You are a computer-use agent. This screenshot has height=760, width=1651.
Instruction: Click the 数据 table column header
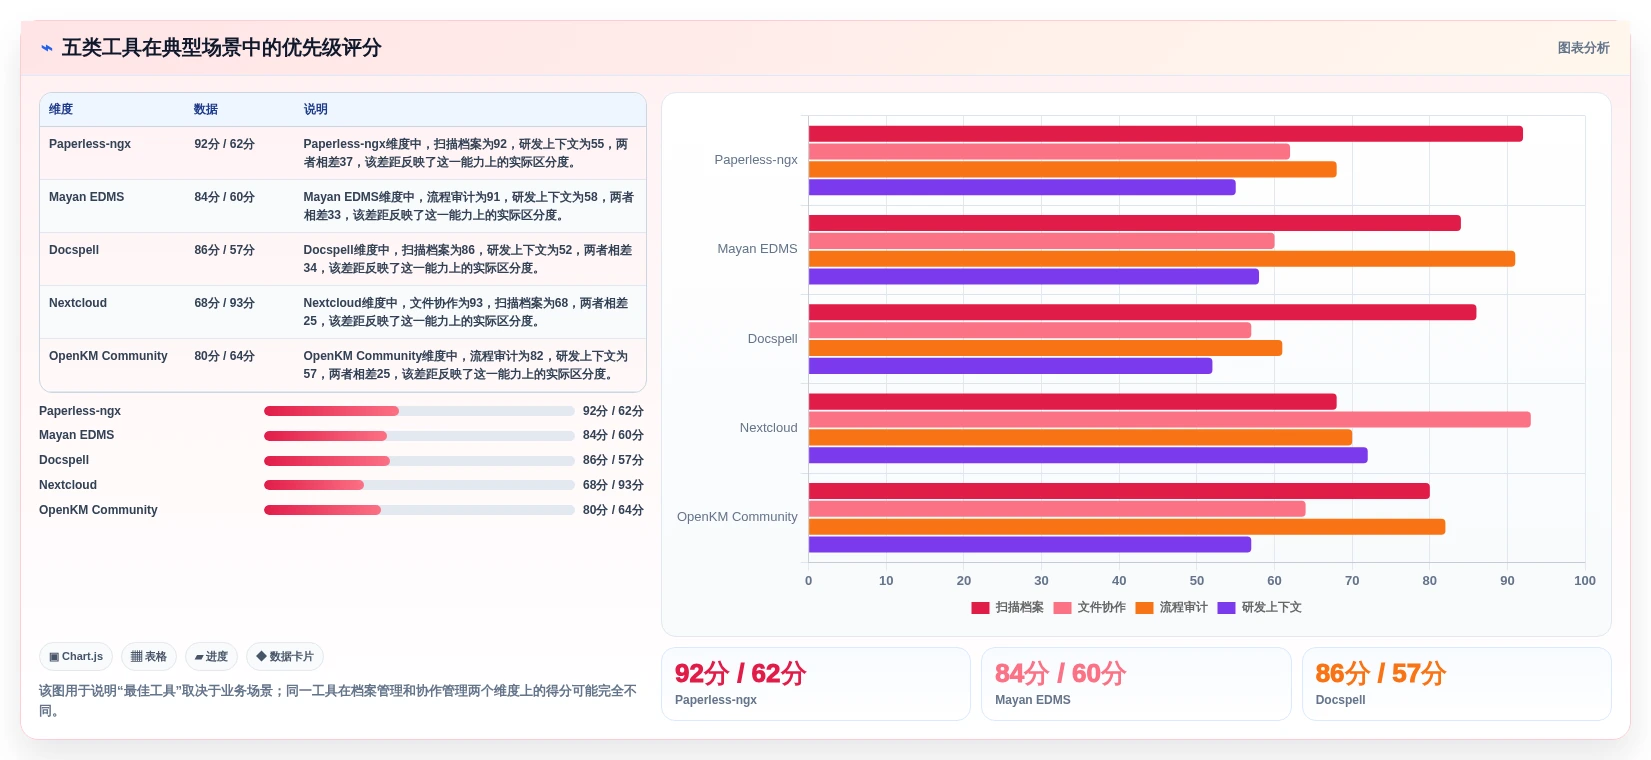pyautogui.click(x=206, y=109)
